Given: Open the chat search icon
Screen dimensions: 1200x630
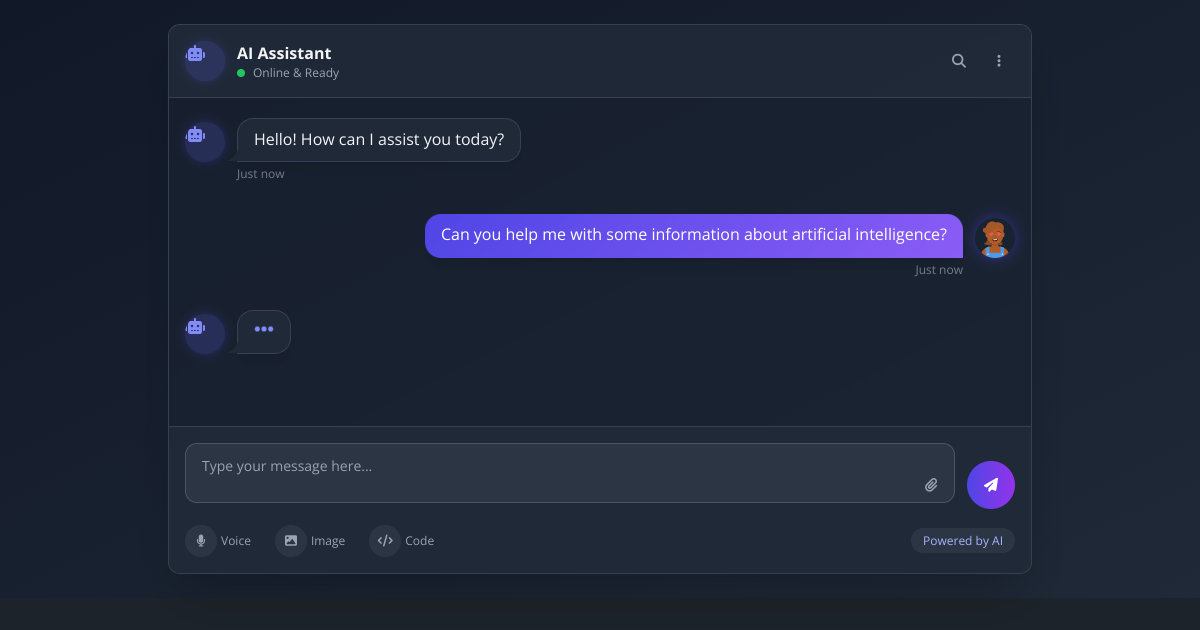Looking at the screenshot, I should click(958, 60).
